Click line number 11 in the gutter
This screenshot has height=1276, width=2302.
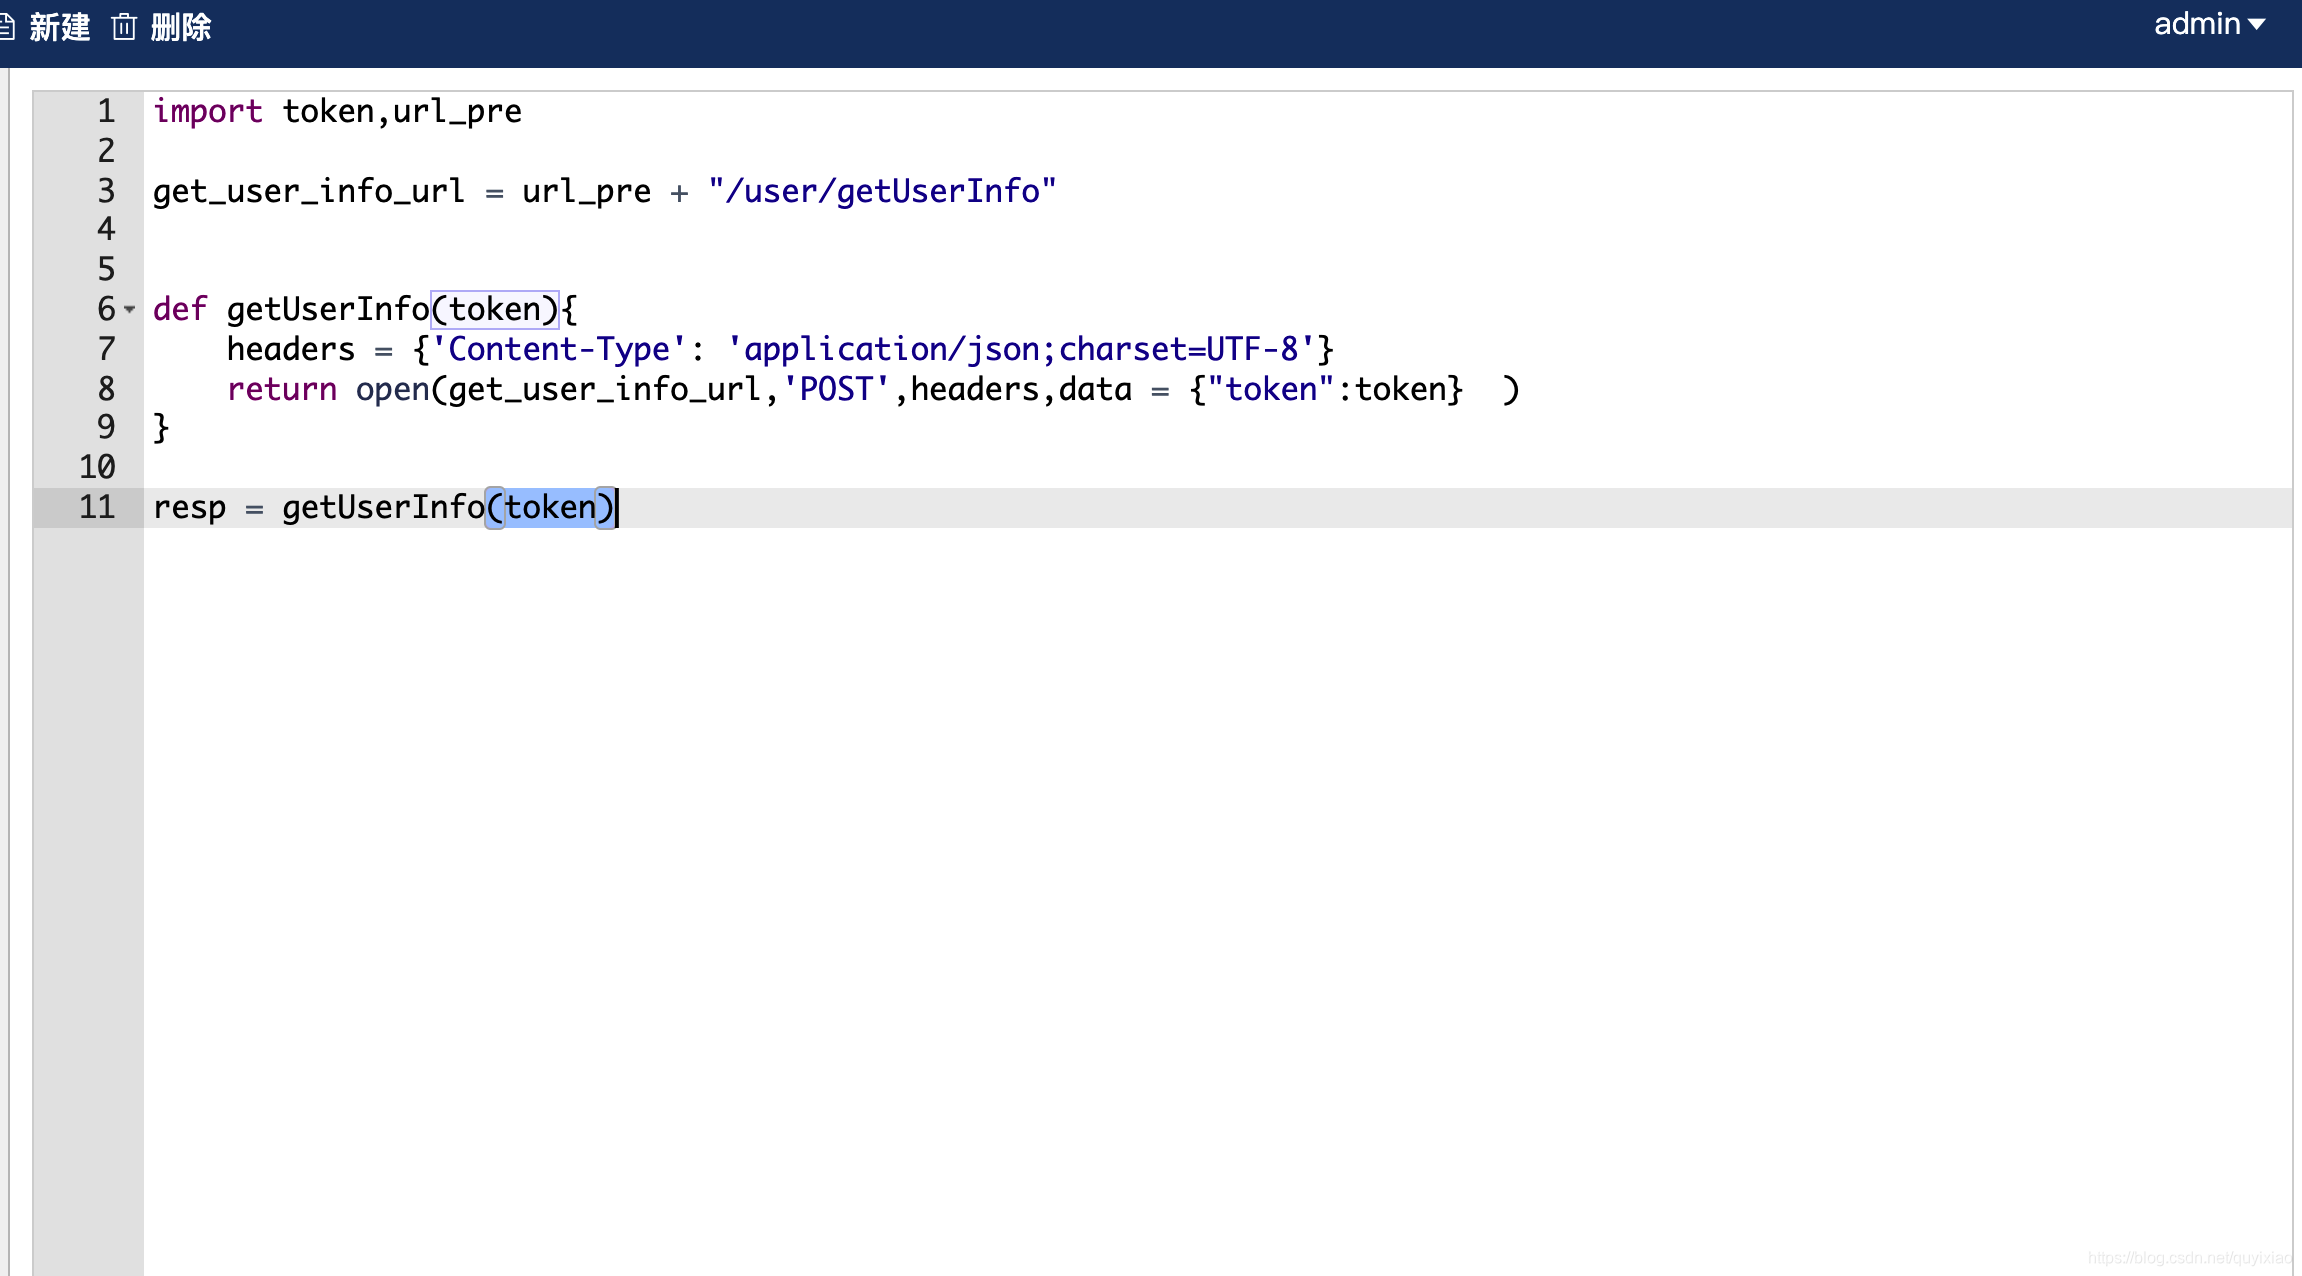[x=97, y=507]
